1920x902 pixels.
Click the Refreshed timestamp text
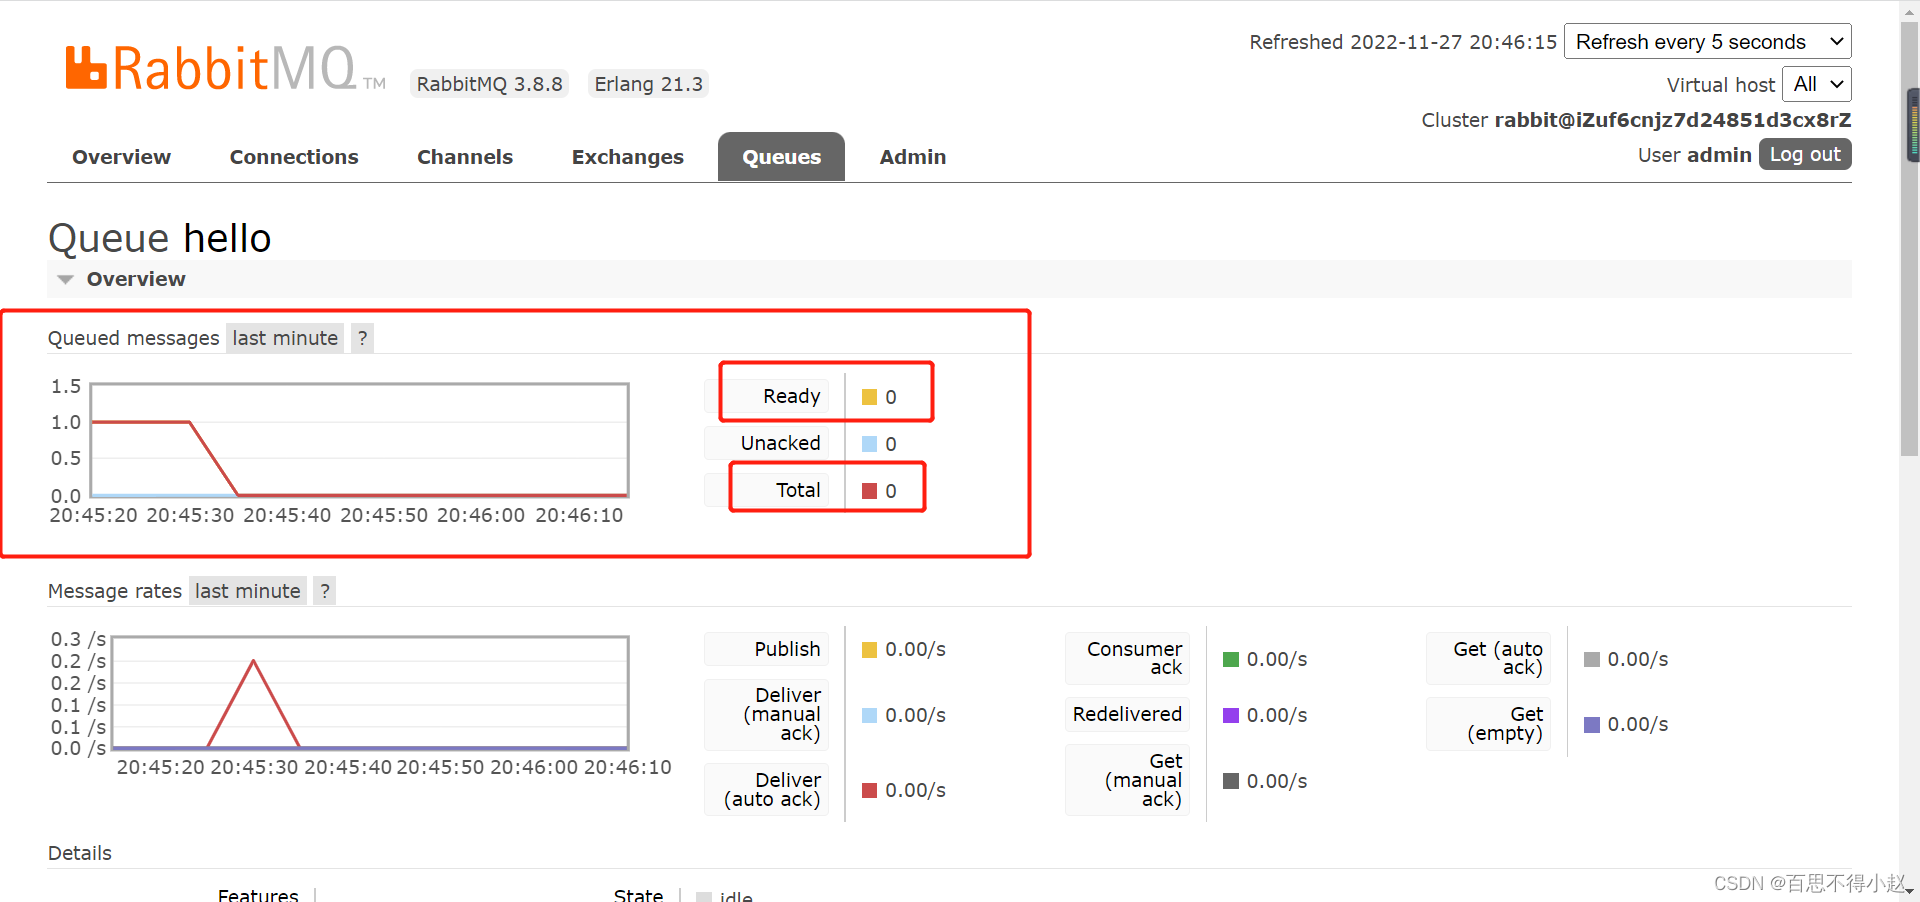click(1403, 42)
